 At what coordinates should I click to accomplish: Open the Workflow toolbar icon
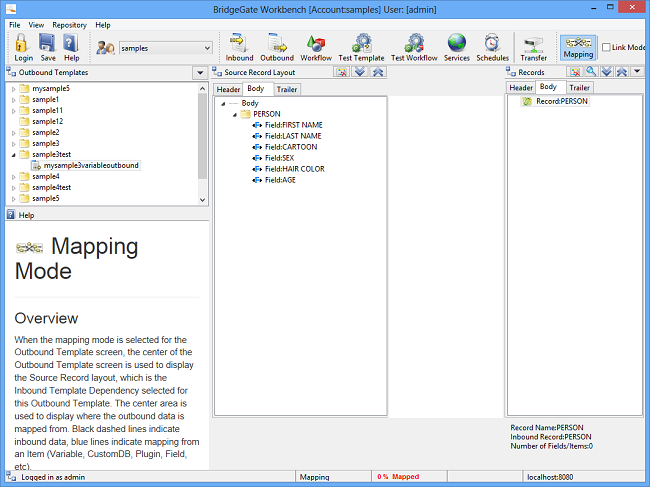coord(315,43)
